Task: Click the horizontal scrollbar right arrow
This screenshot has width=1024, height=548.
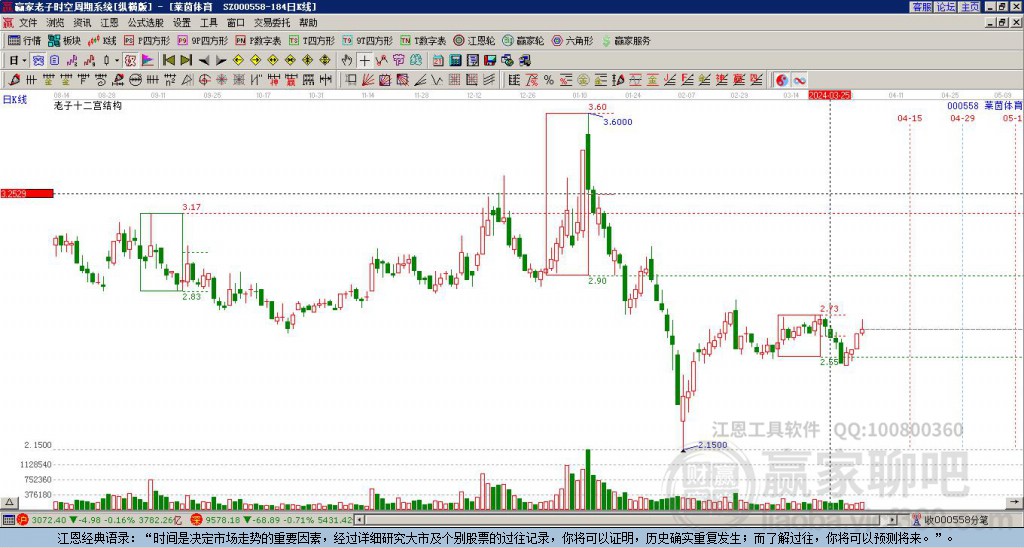Action: coord(893,520)
